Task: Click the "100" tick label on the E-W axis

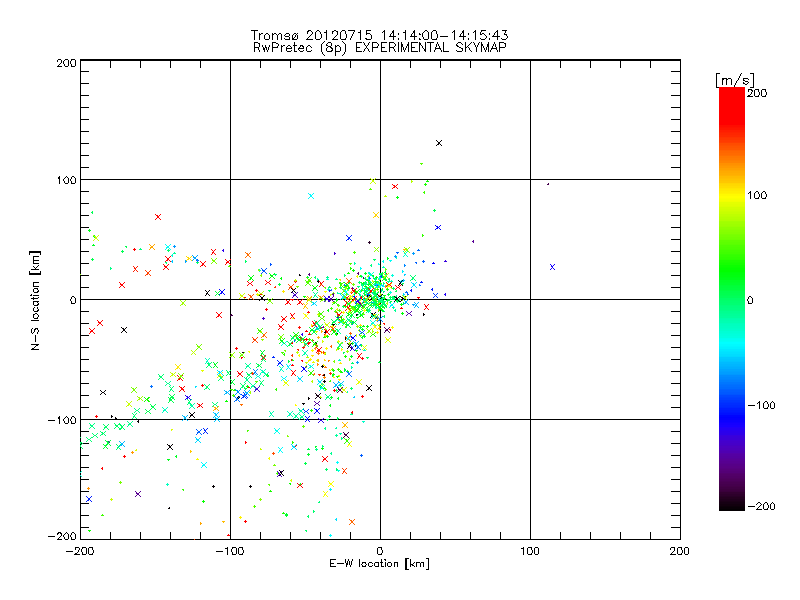Action: tap(530, 551)
